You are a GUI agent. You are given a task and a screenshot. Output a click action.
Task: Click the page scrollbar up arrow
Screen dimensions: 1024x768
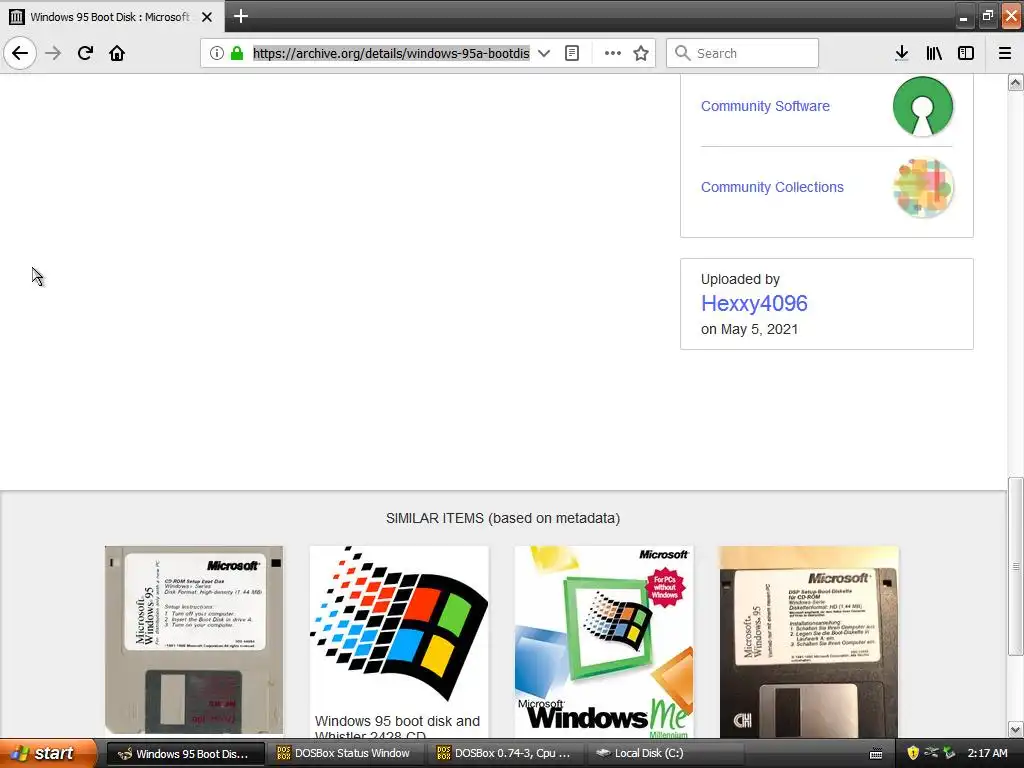pos(1015,82)
